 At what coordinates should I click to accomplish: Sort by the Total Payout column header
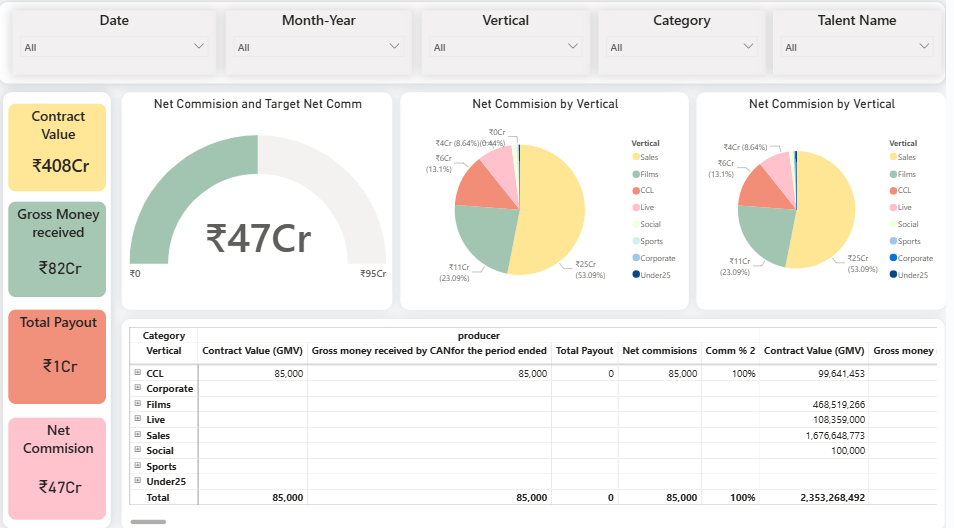coord(584,351)
